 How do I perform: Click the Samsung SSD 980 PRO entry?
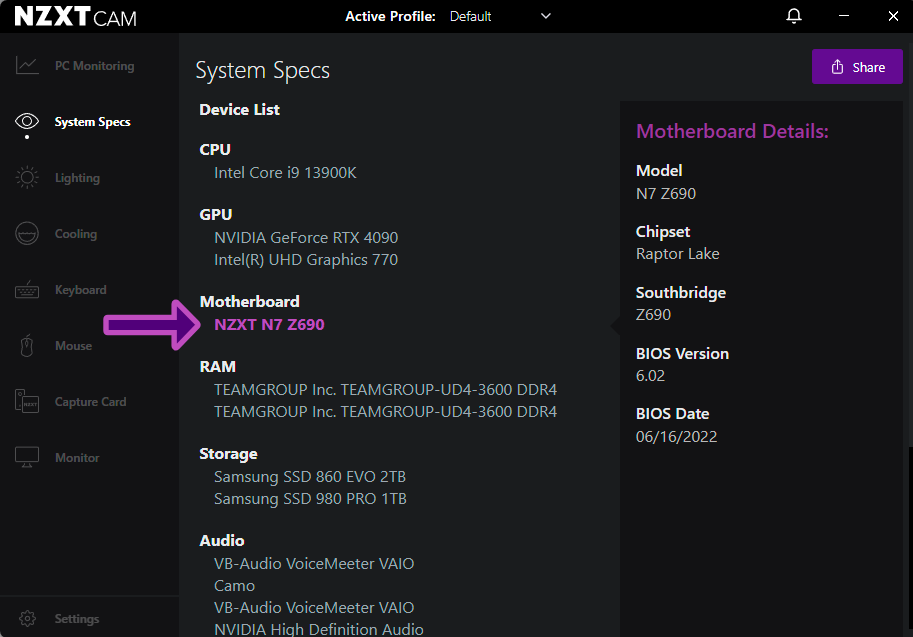tap(310, 498)
